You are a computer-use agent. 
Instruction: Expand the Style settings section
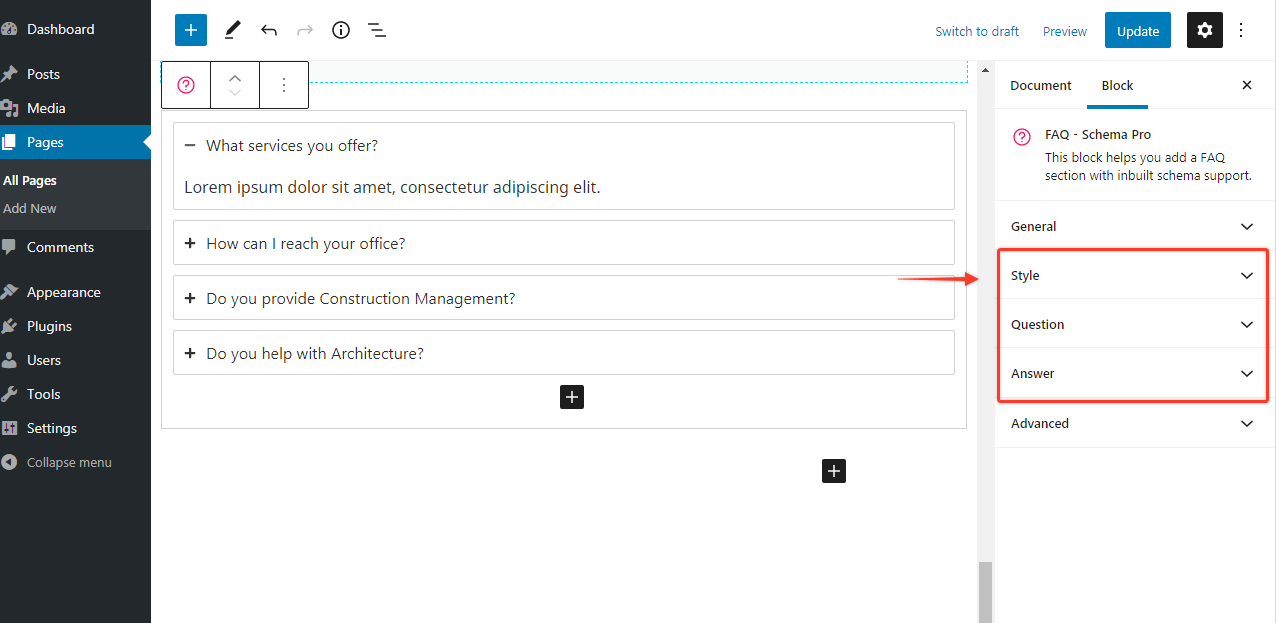tap(1132, 275)
